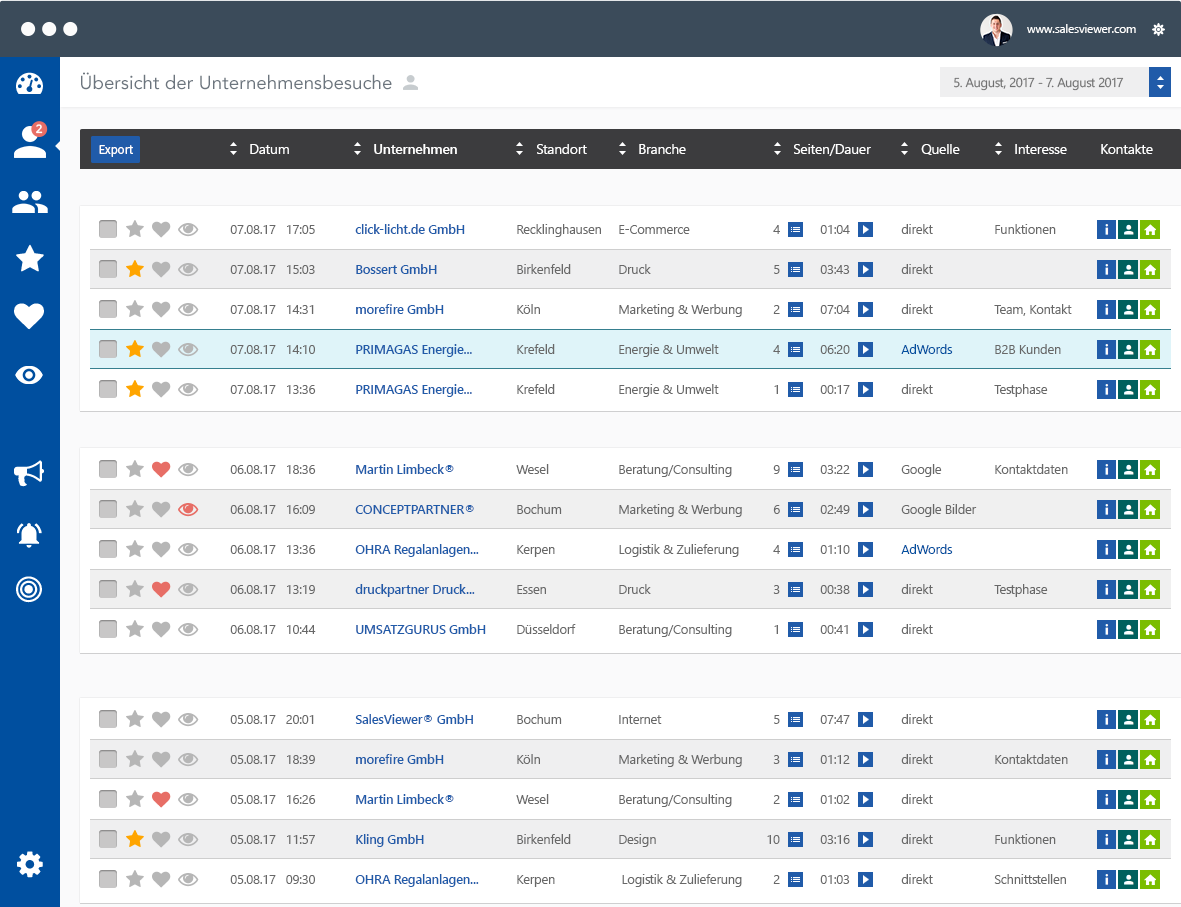Screen dimensions: 1181x907
Task: Open the dashboard speedometer icon in sidebar
Action: [x=29, y=84]
